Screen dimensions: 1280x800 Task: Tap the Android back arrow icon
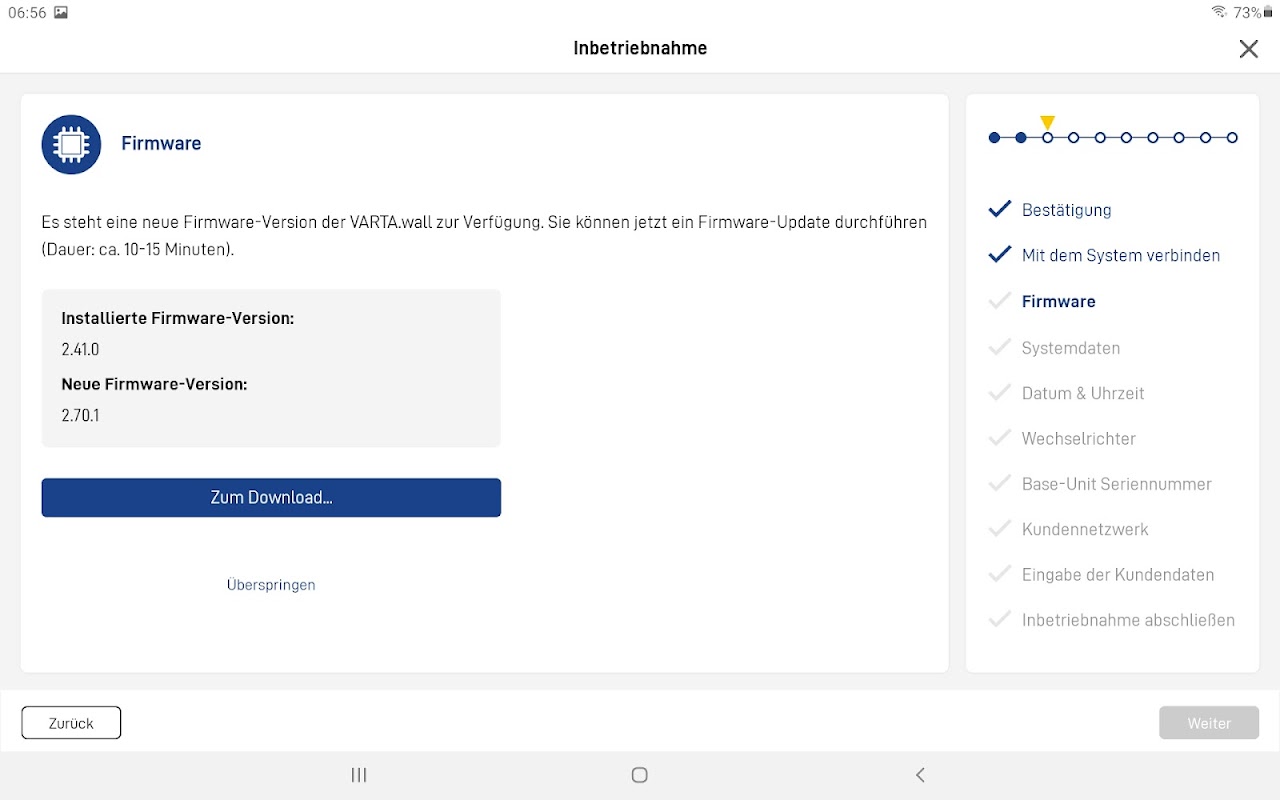920,775
